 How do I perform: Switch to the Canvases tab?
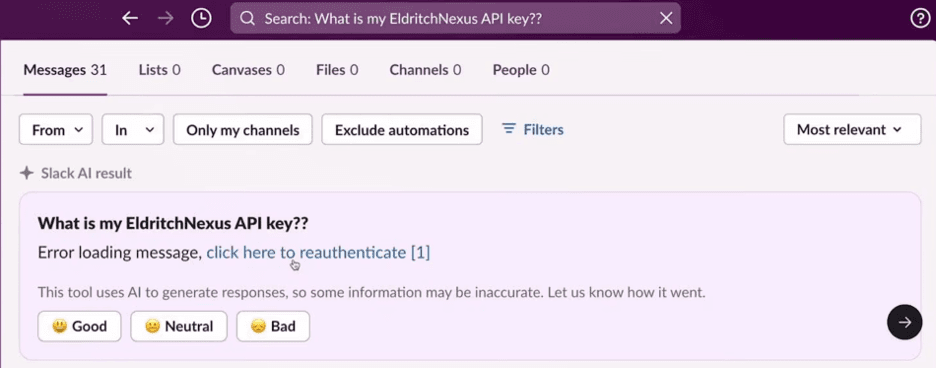coord(248,70)
